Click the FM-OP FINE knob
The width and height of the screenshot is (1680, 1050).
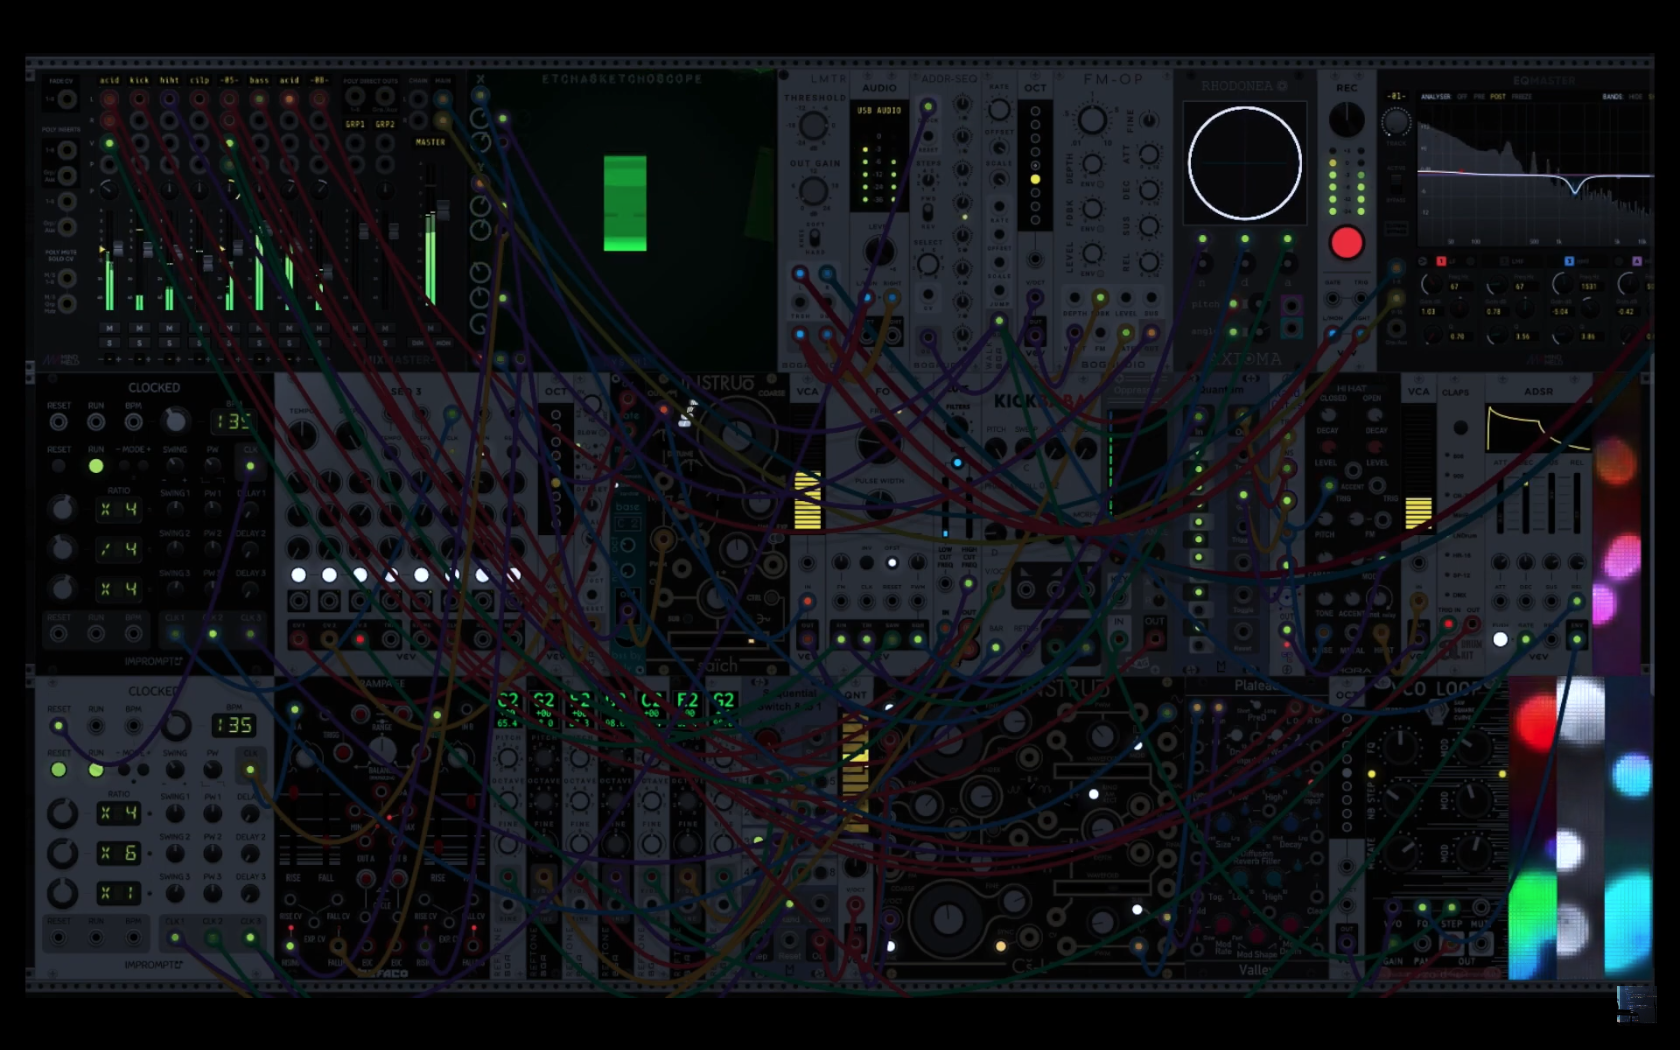(1149, 121)
